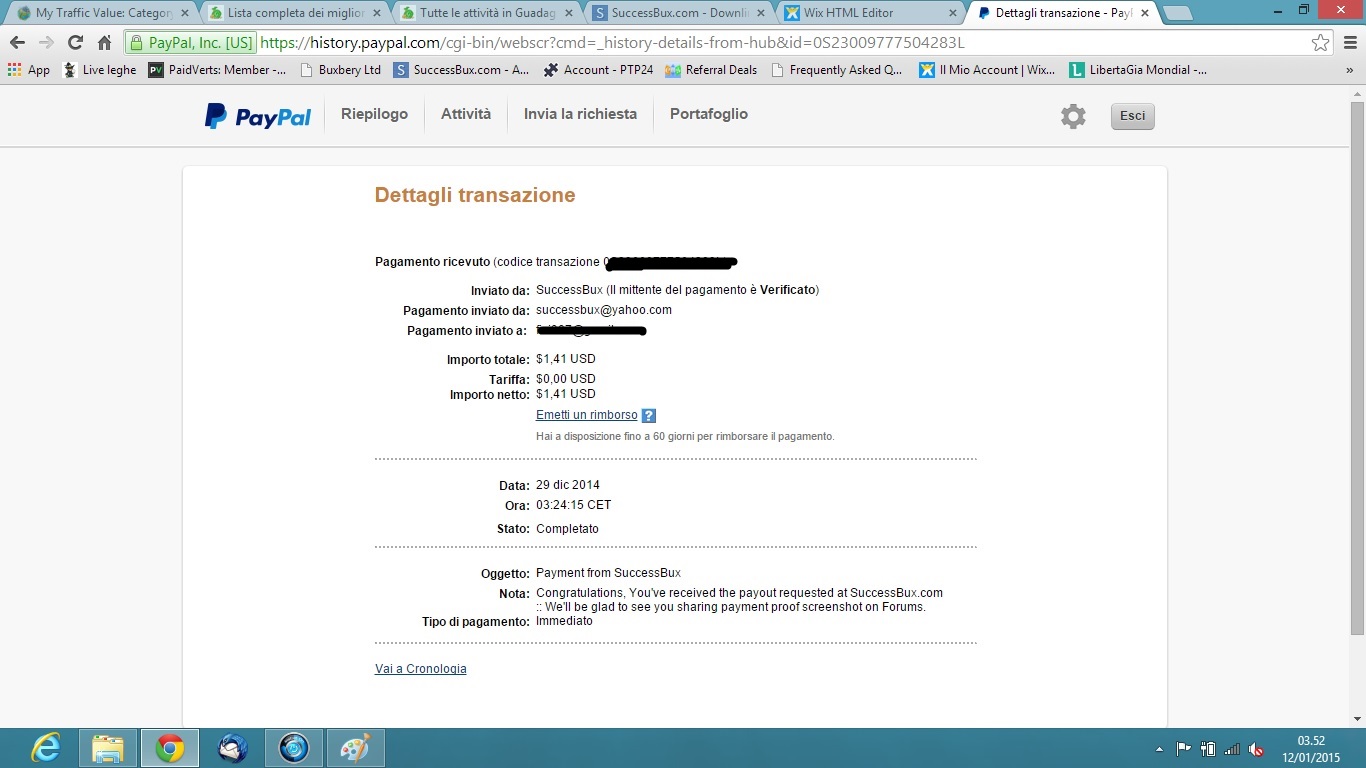Open Chrome menu hamburger icon
This screenshot has height=768, width=1366.
tap(1350, 43)
